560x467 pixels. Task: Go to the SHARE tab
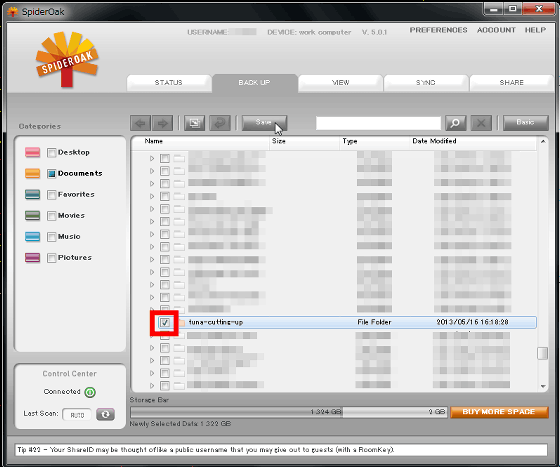[511, 83]
